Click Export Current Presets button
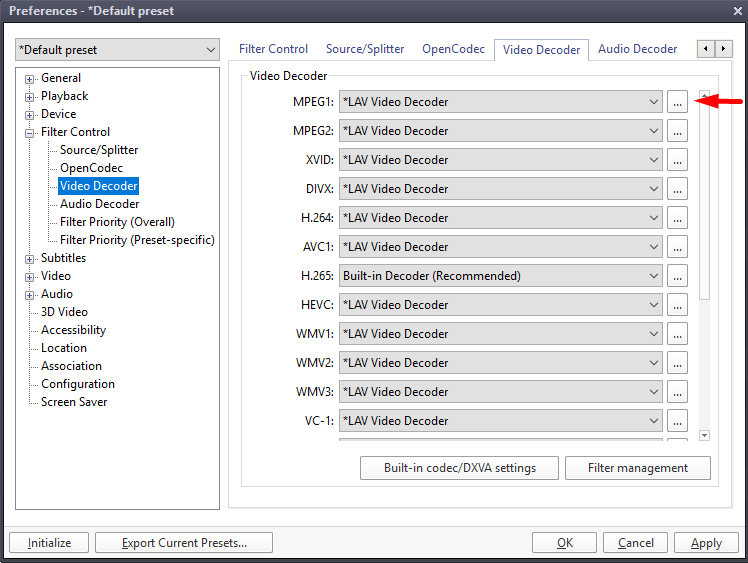The height and width of the screenshot is (563, 748). 184,543
